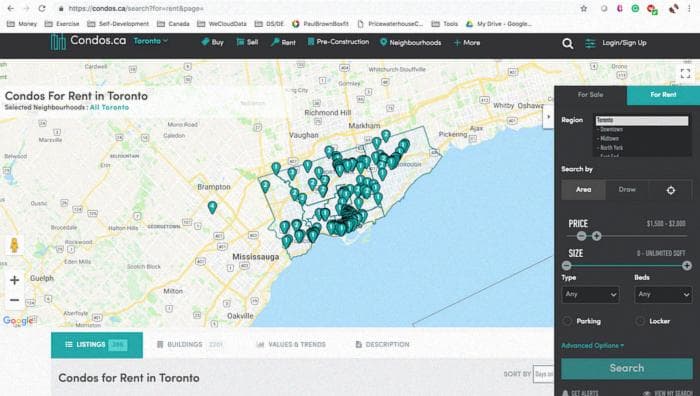
Task: Click the map pin near Brampton
Action: (x=212, y=208)
